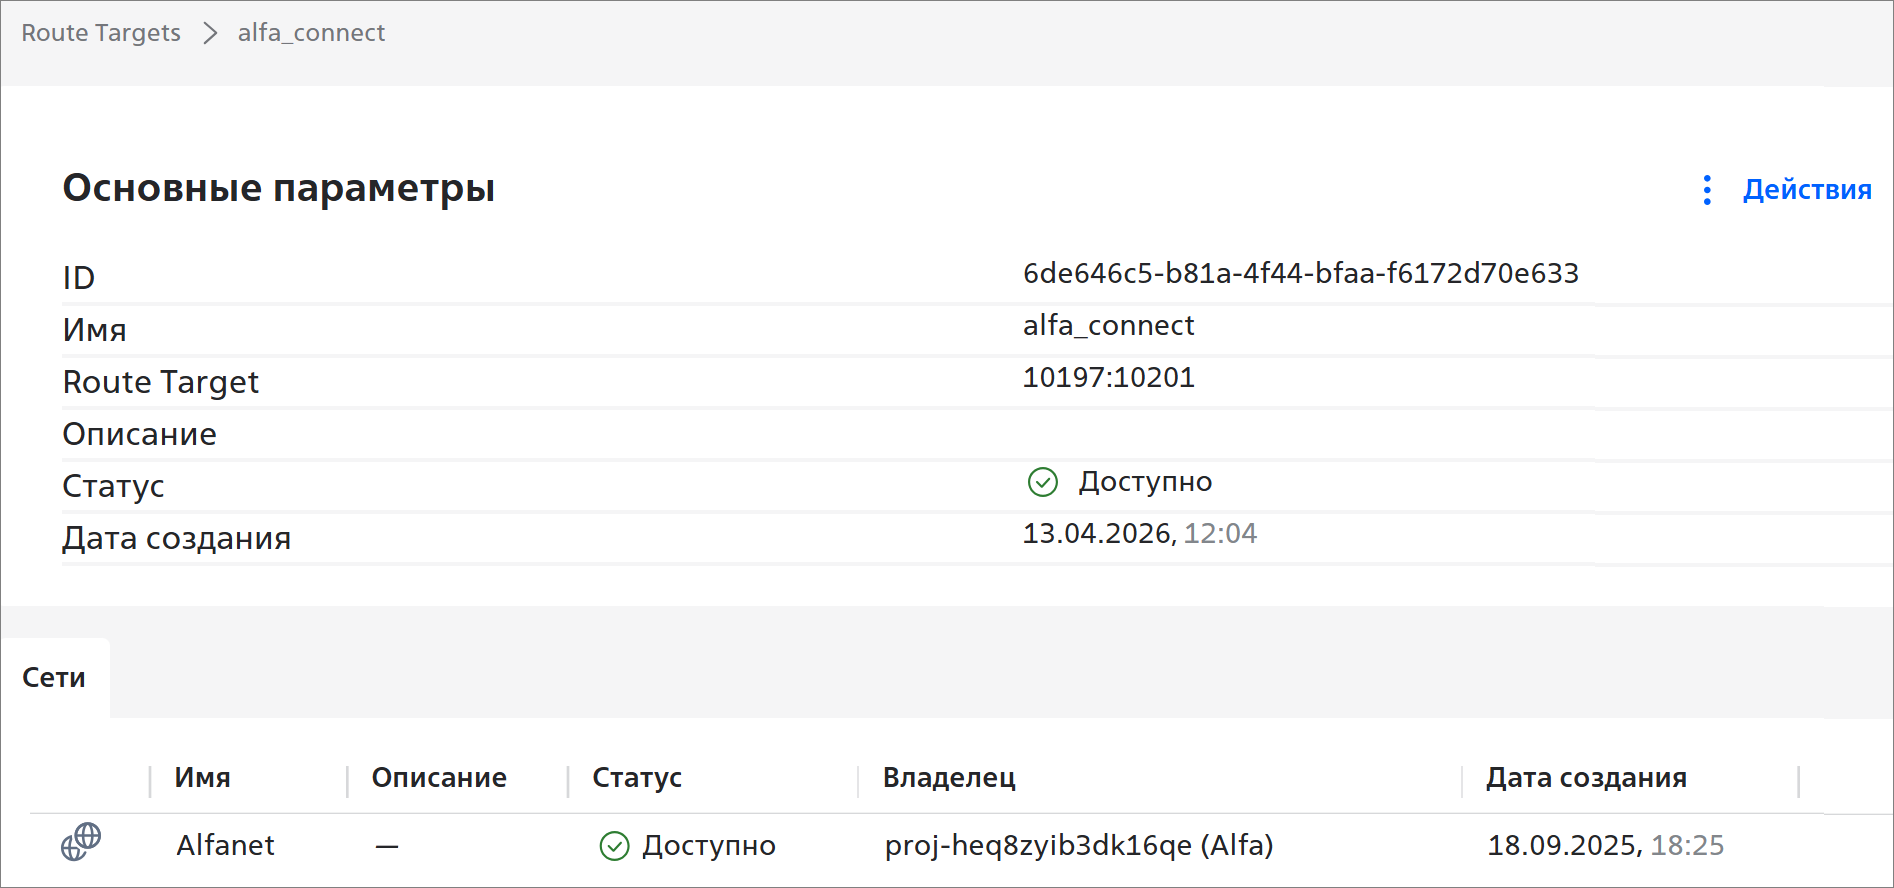
Task: Open the Действия actions menu
Action: tap(1806, 190)
